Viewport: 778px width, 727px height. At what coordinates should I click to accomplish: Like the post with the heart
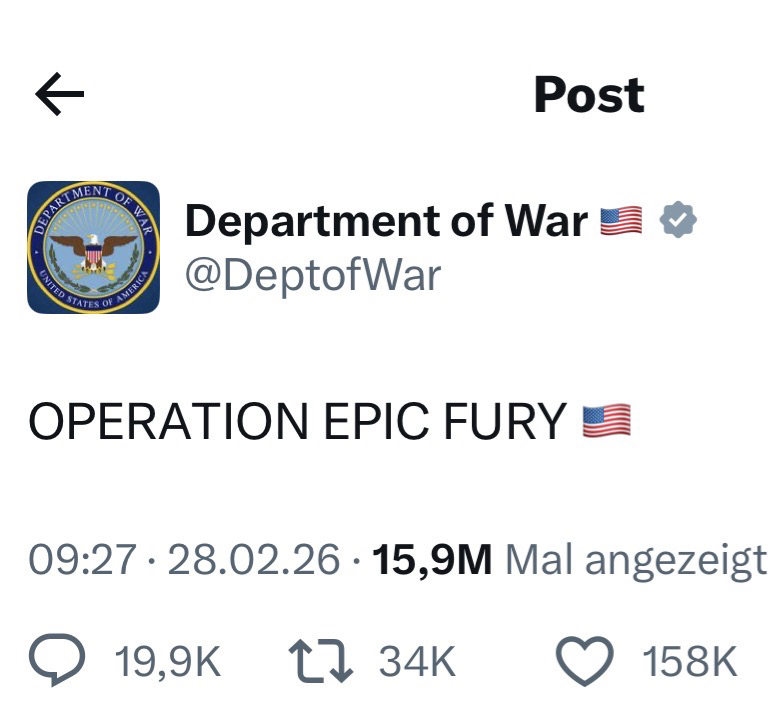[x=585, y=661]
